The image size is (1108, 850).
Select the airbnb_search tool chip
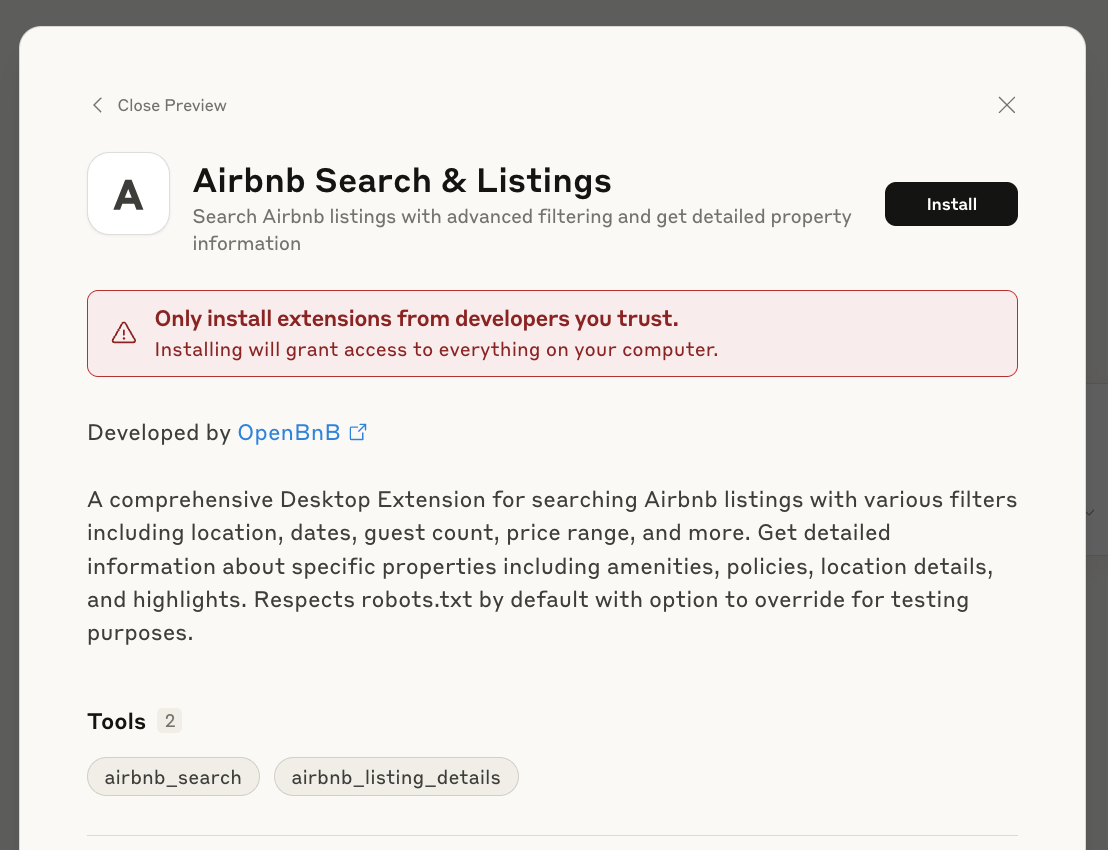[173, 777]
